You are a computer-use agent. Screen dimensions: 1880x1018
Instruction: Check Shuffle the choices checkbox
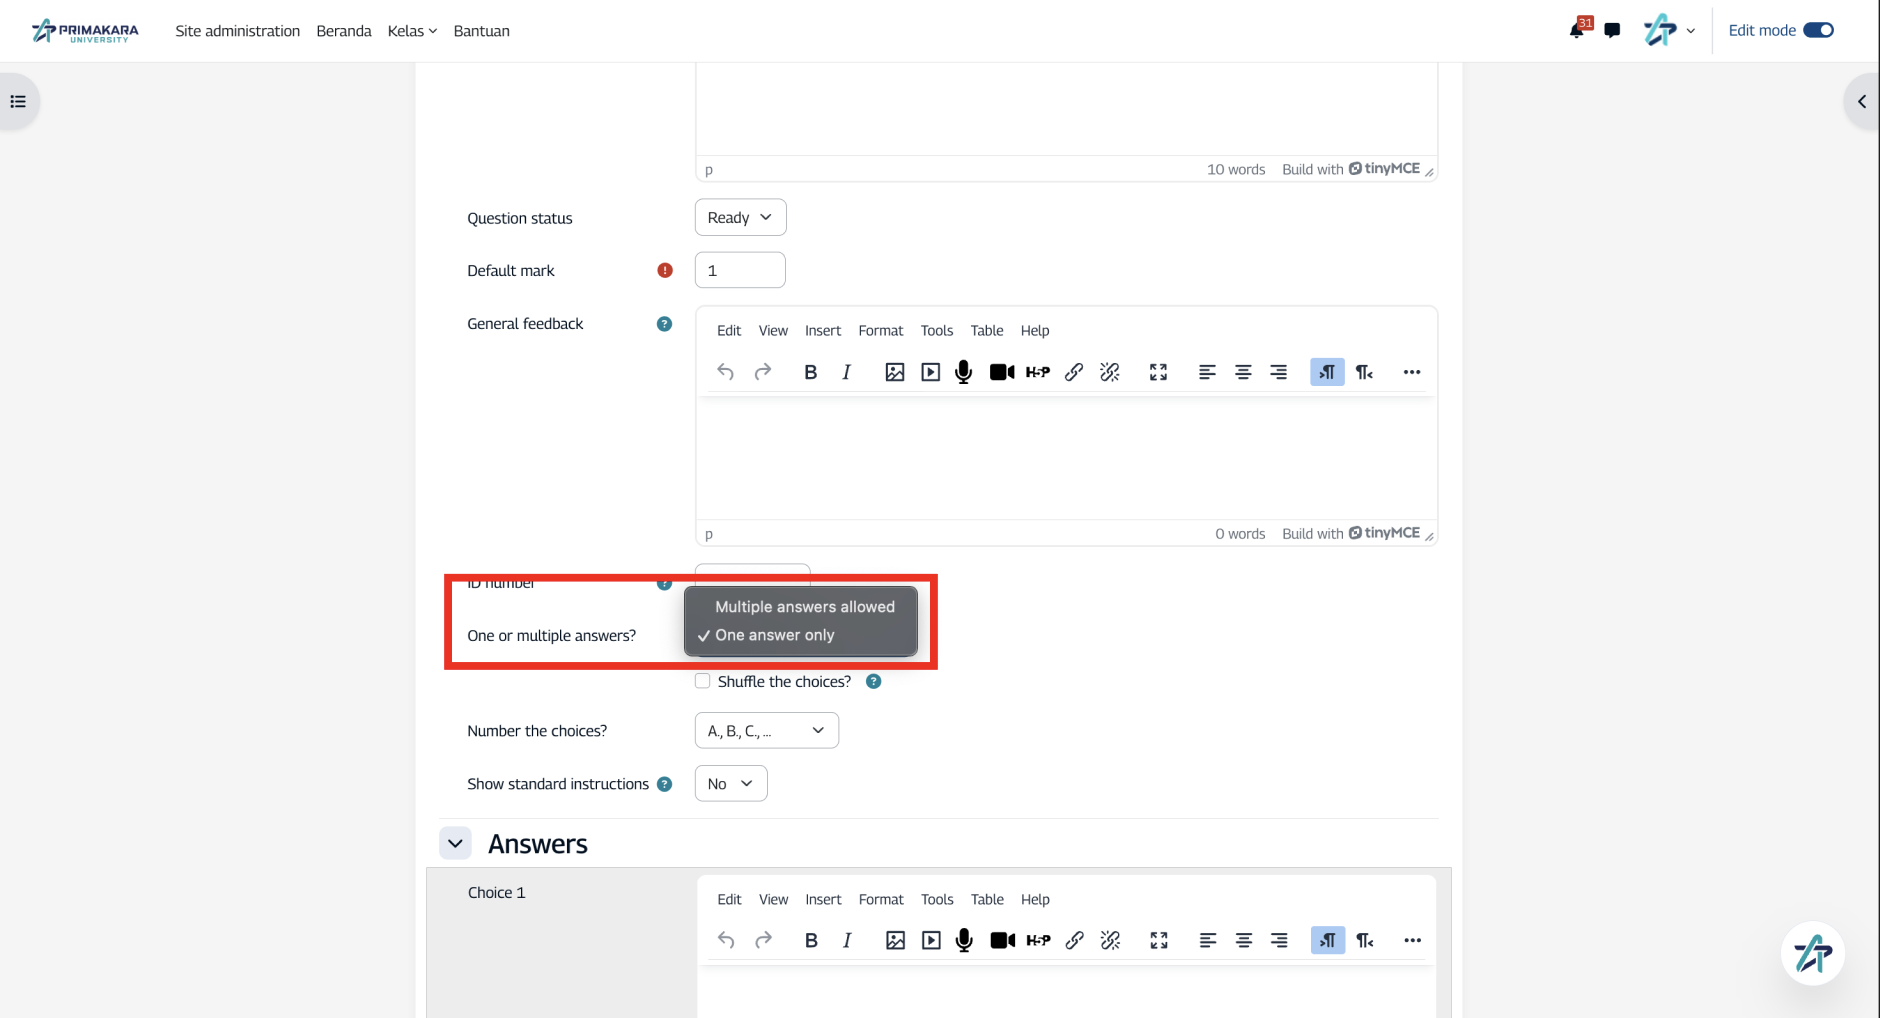[703, 681]
